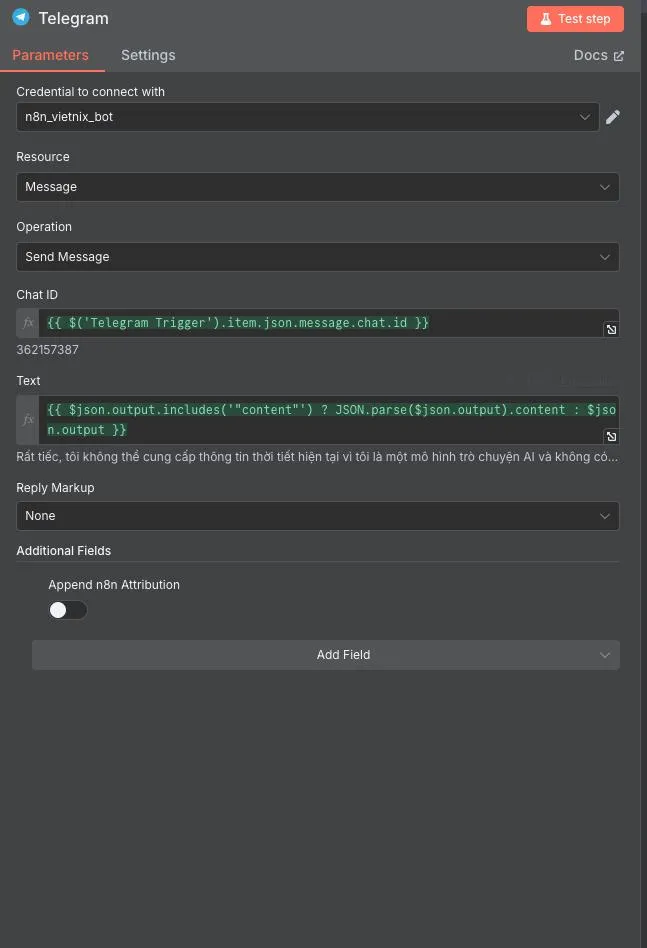Viewport: 647px width, 948px height.
Task: Click the Test step button
Action: (x=575, y=19)
